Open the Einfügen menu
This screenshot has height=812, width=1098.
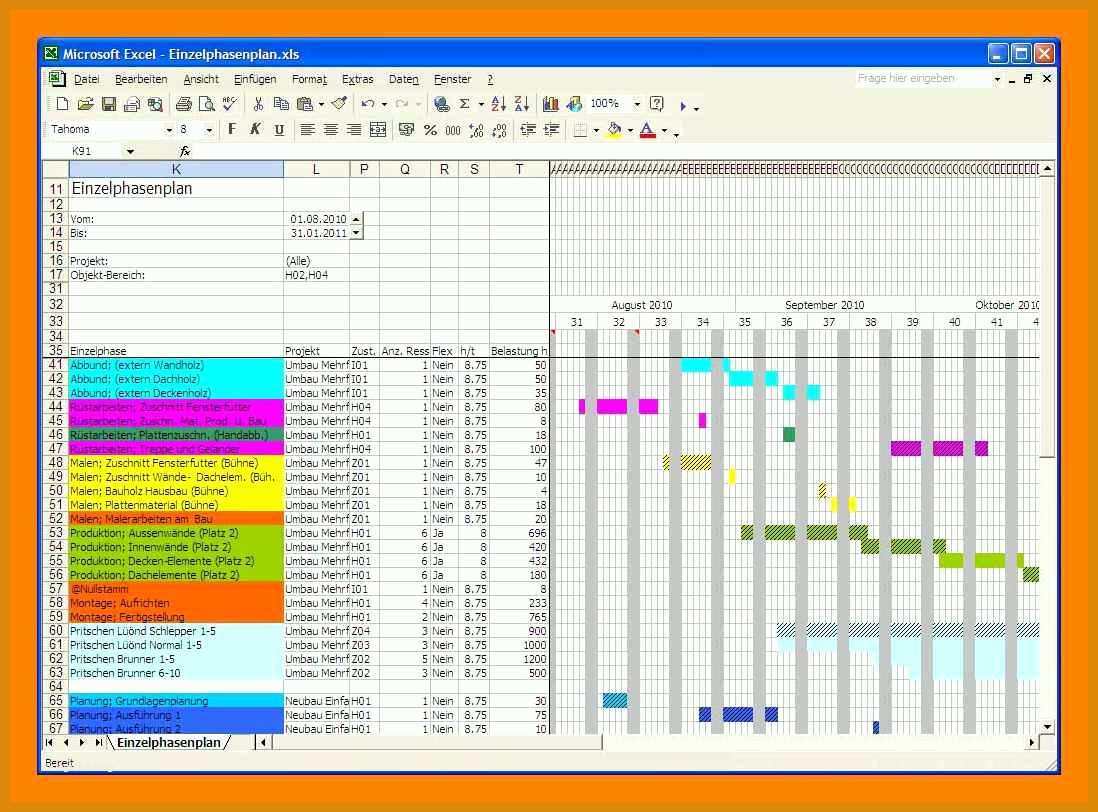[x=255, y=79]
